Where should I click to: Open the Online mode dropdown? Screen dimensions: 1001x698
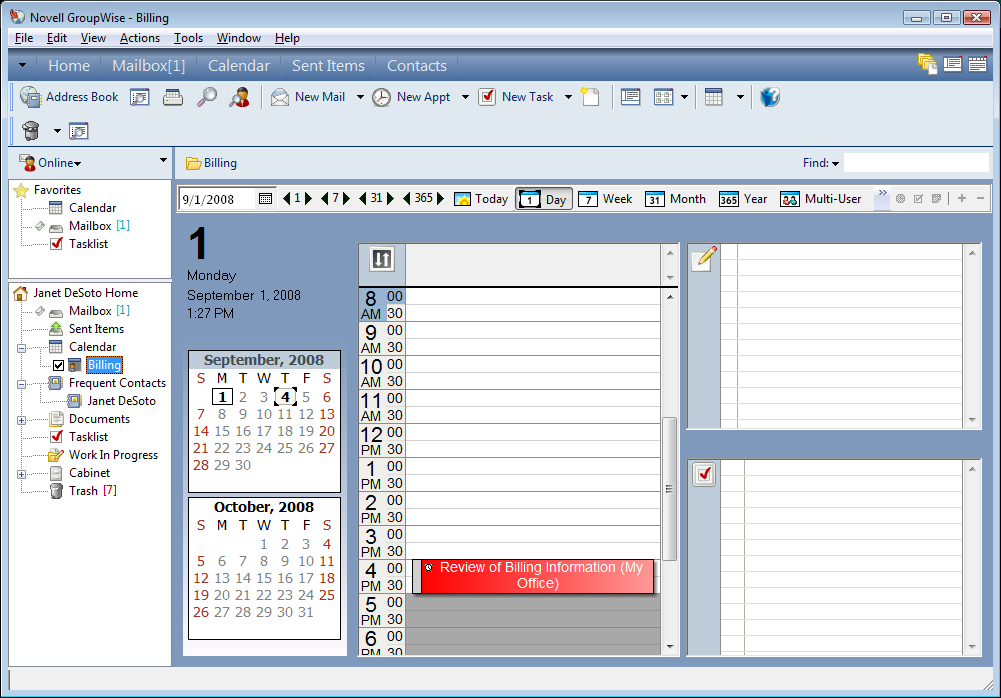tap(60, 163)
